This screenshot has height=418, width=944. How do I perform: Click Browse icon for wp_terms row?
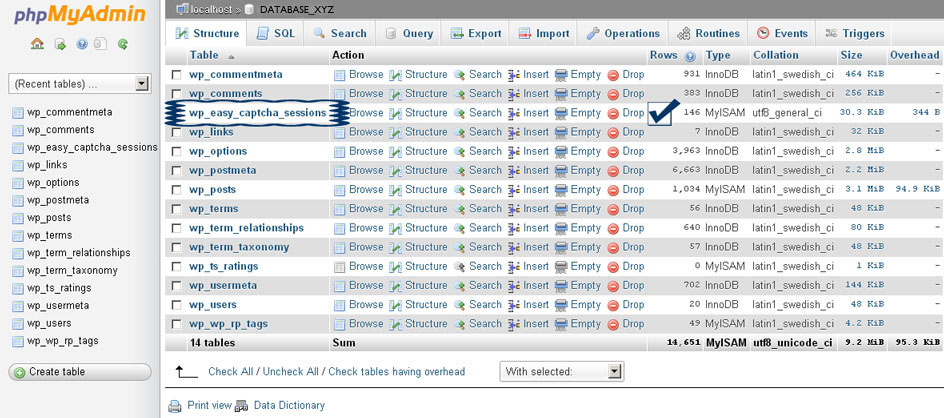pos(340,210)
